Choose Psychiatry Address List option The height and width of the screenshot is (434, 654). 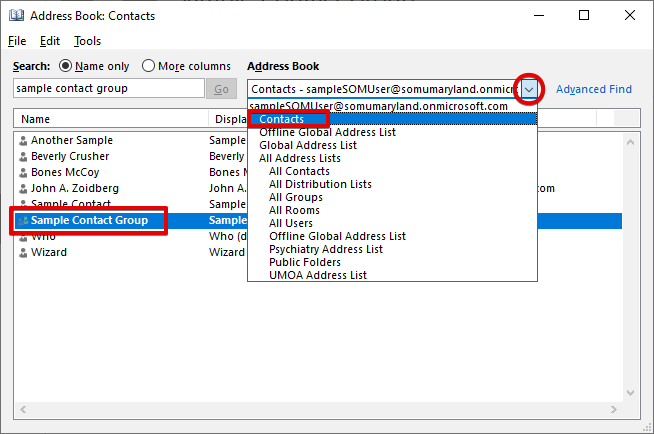[x=326, y=249]
